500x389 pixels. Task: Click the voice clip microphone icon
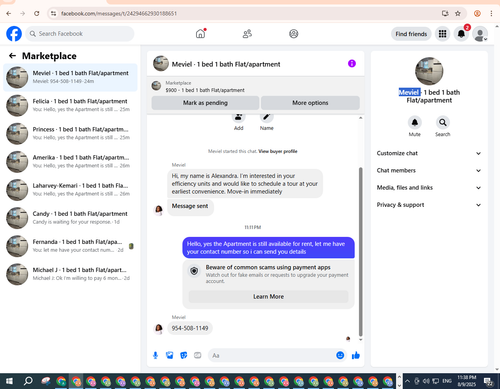click(155, 355)
